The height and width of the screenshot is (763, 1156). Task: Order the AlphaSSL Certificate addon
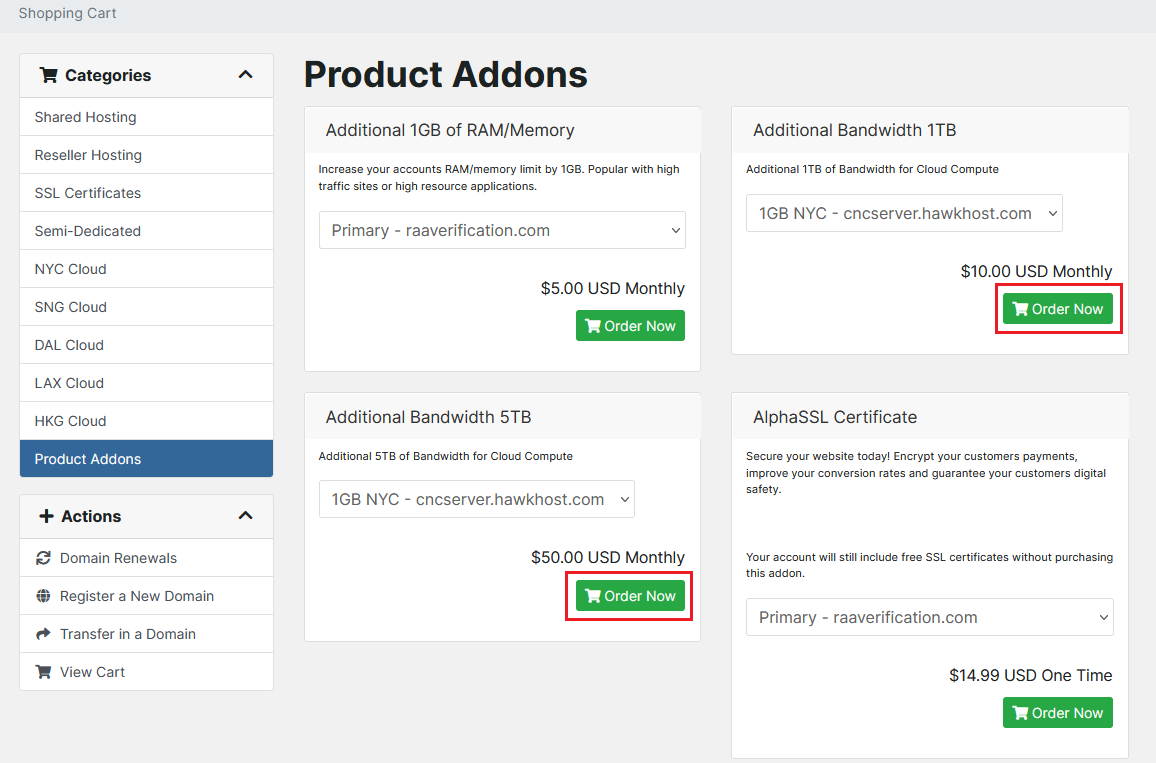point(1057,713)
